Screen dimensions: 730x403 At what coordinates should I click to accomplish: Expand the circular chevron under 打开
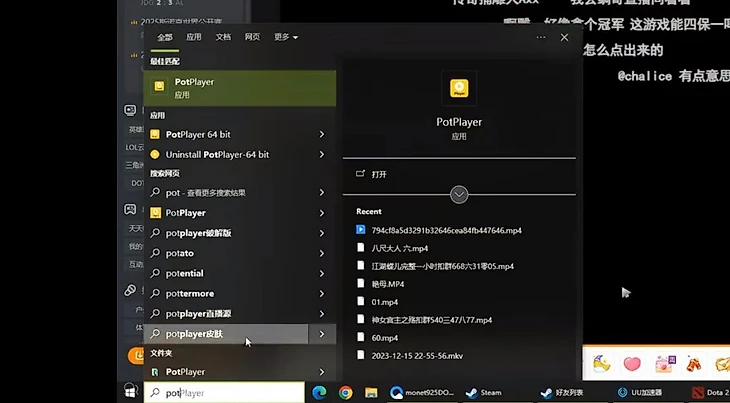[459, 195]
